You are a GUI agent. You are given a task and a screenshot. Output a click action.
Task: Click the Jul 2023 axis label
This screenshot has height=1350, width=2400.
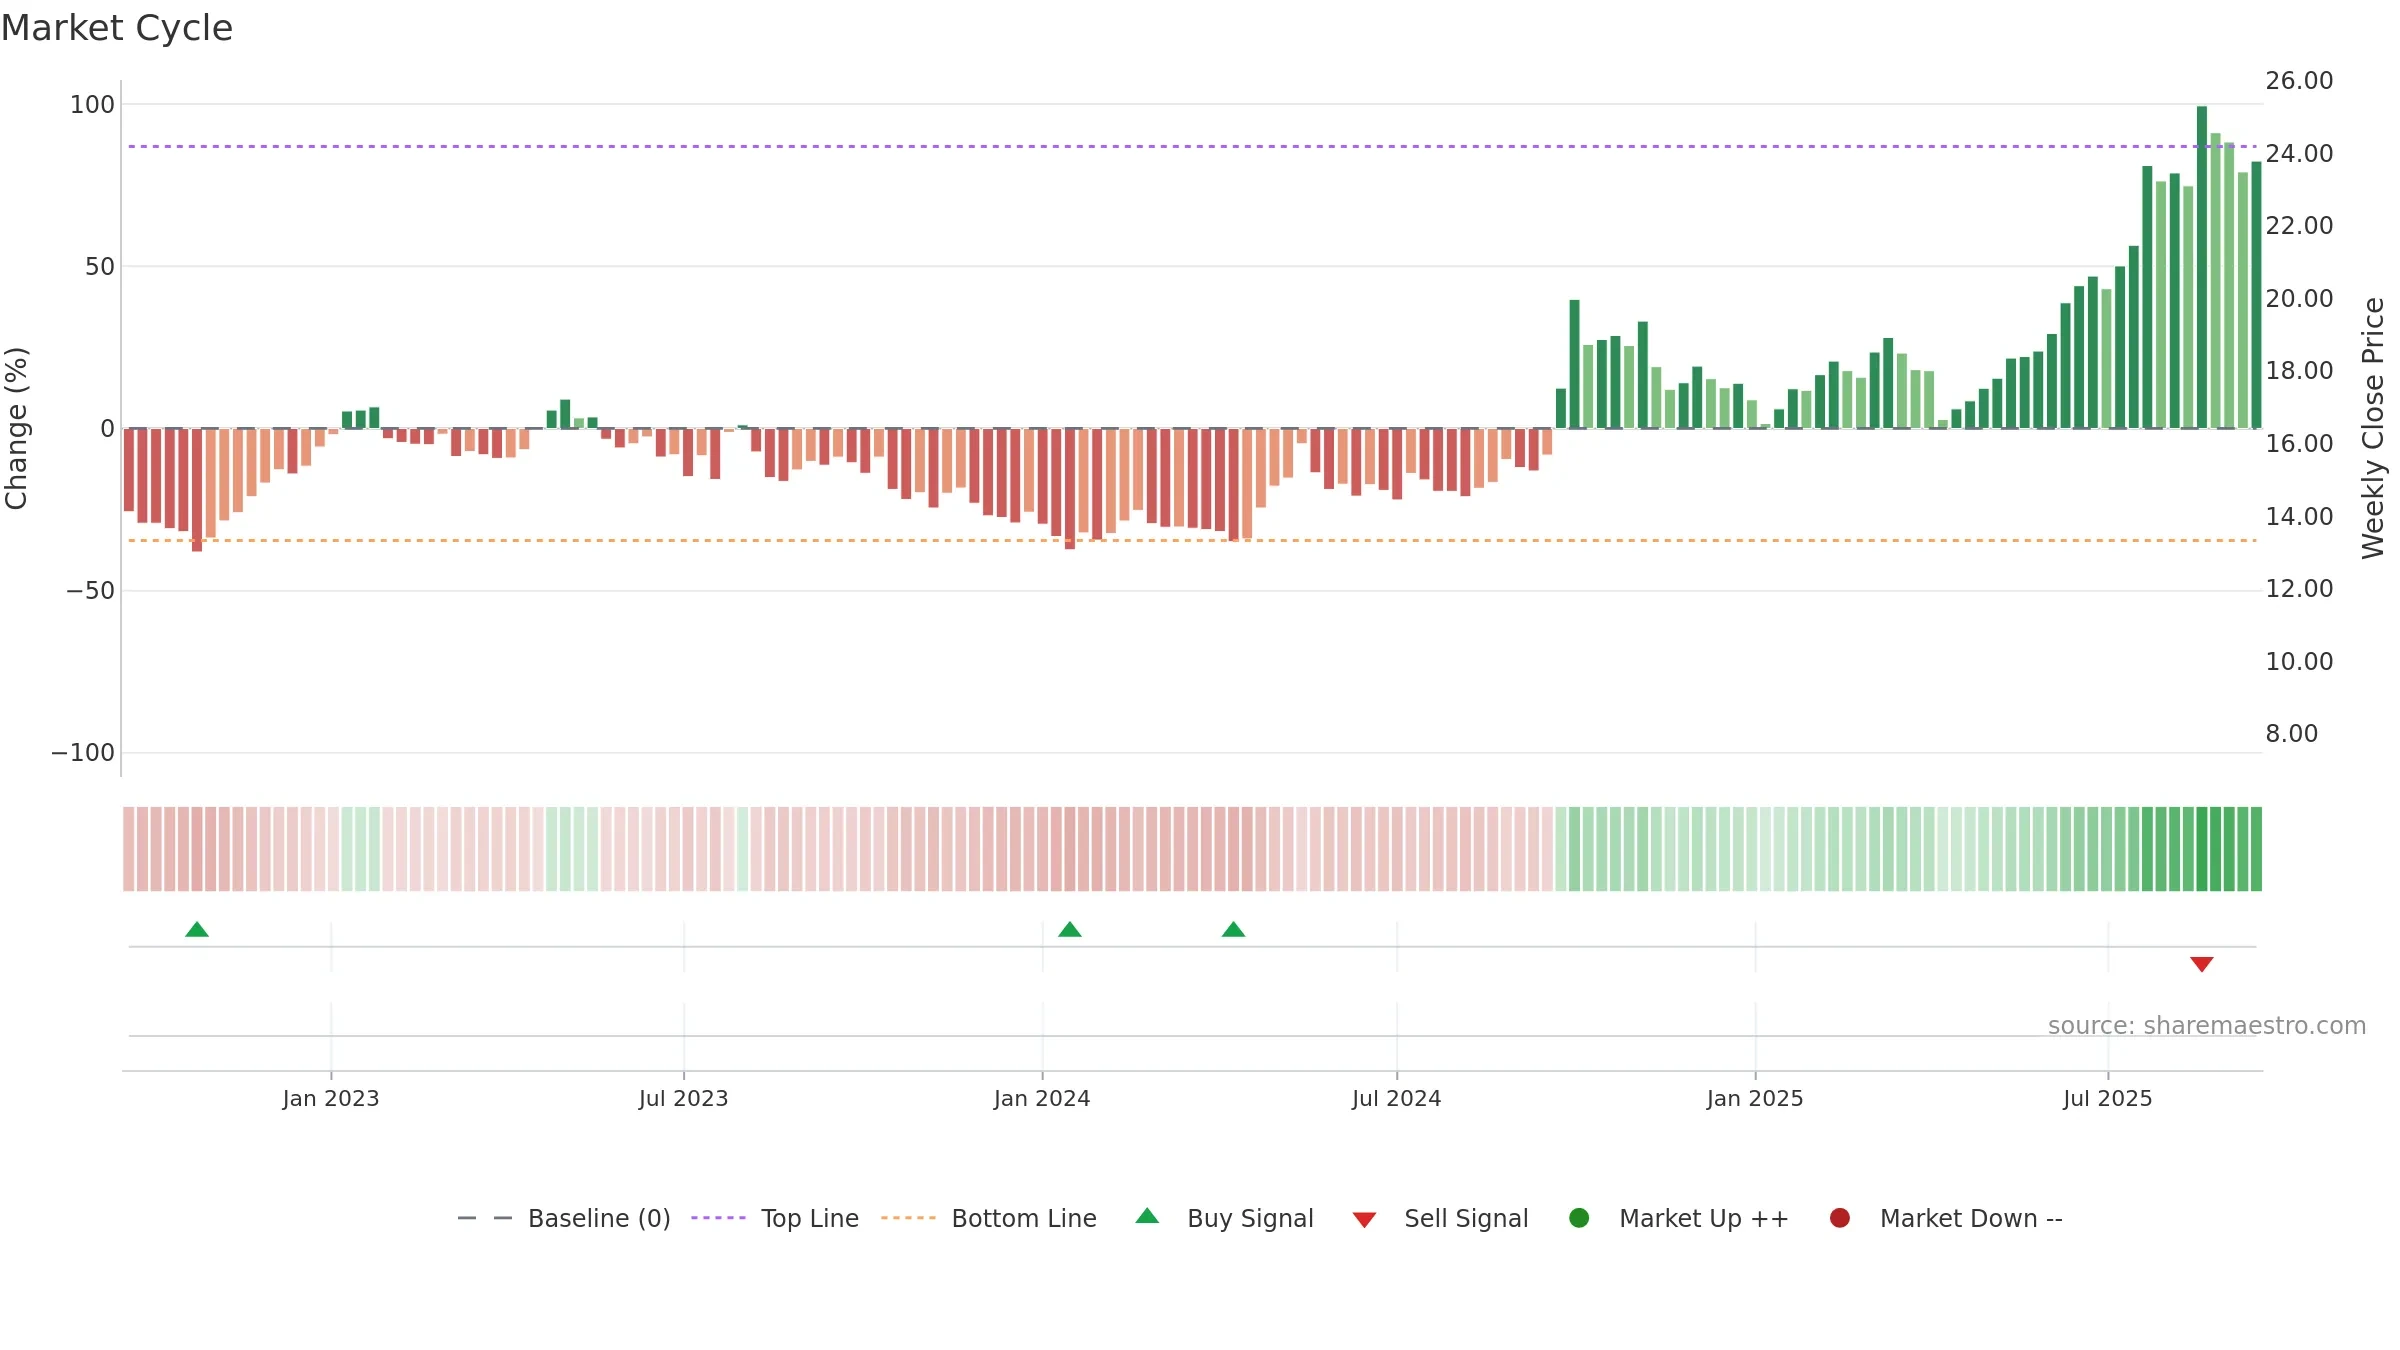684,1098
